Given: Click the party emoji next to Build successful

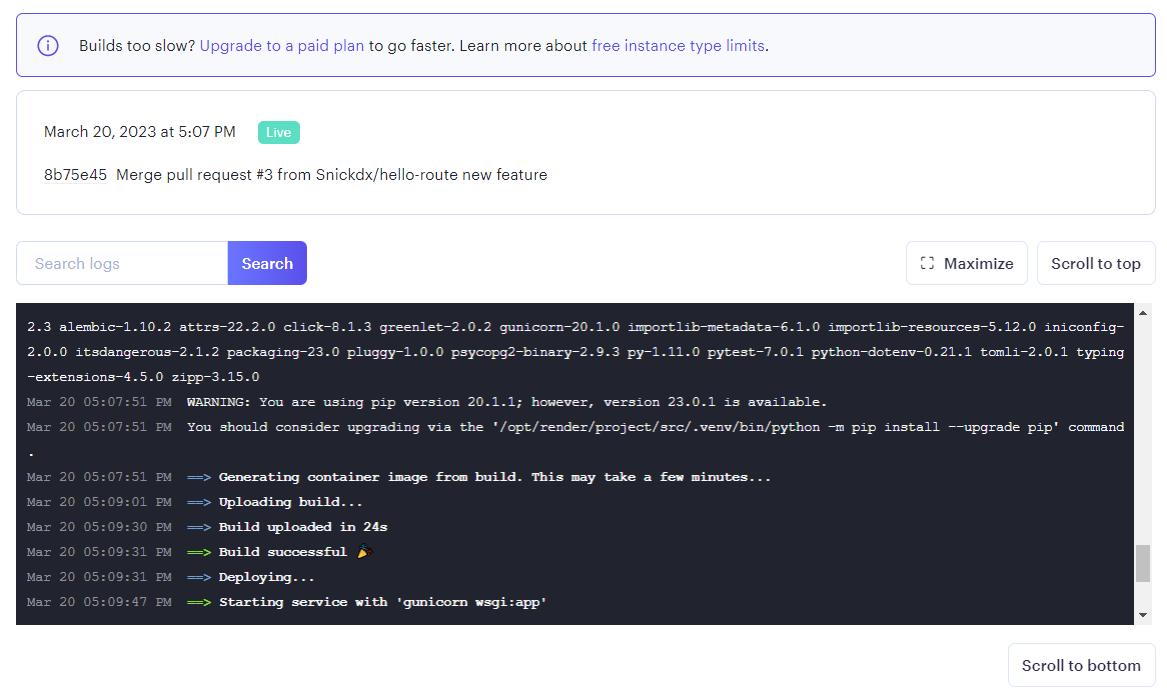Looking at the screenshot, I should coord(364,550).
